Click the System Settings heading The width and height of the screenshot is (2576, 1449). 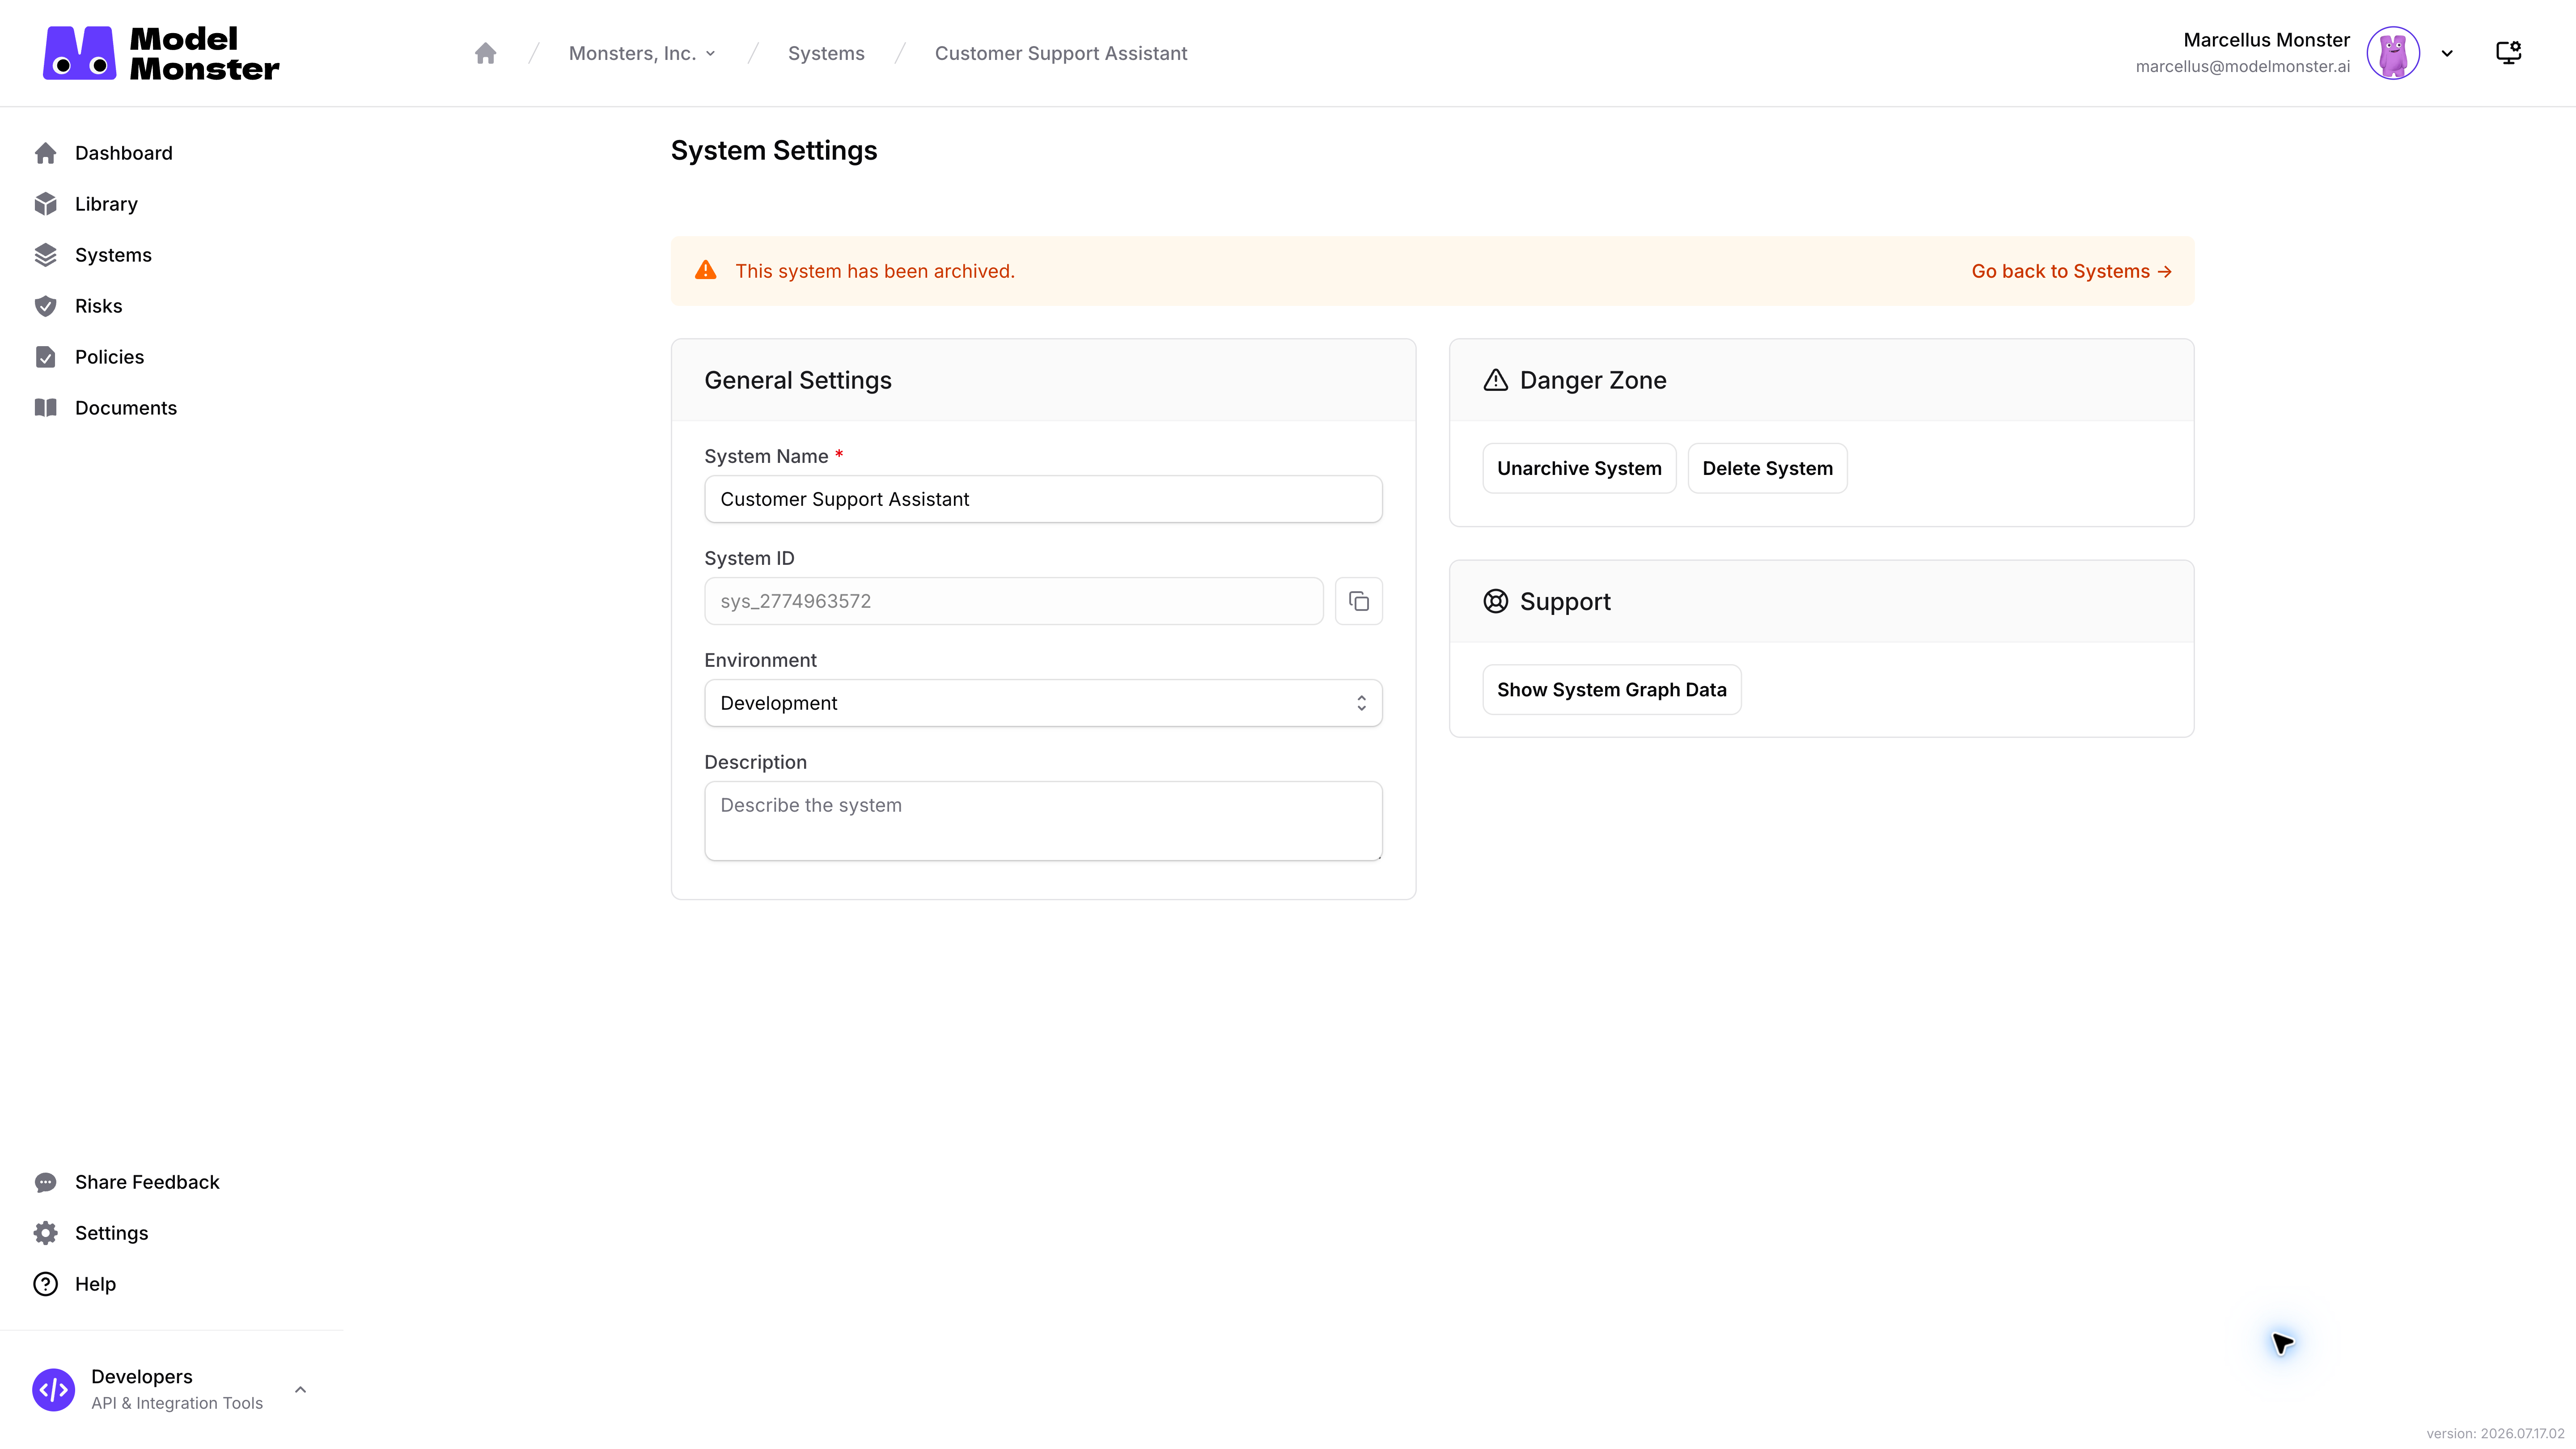(774, 150)
